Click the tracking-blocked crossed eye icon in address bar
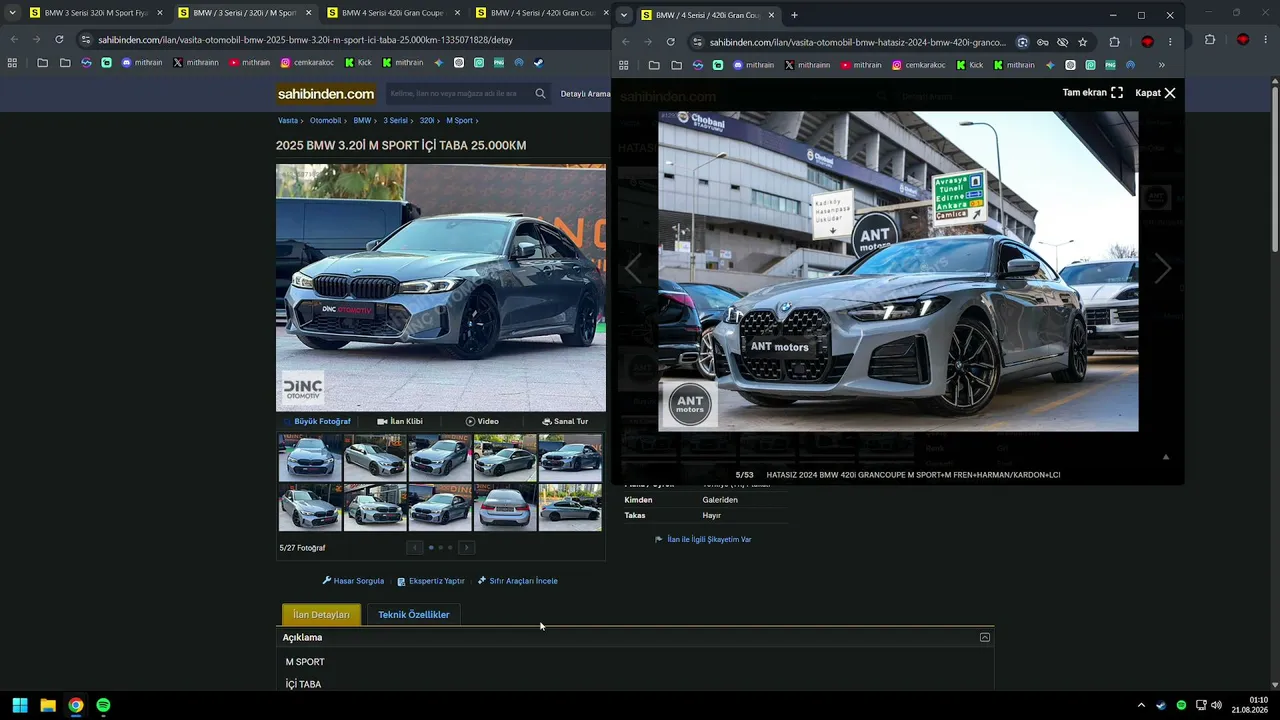Viewport: 1280px width, 720px height. [1062, 42]
